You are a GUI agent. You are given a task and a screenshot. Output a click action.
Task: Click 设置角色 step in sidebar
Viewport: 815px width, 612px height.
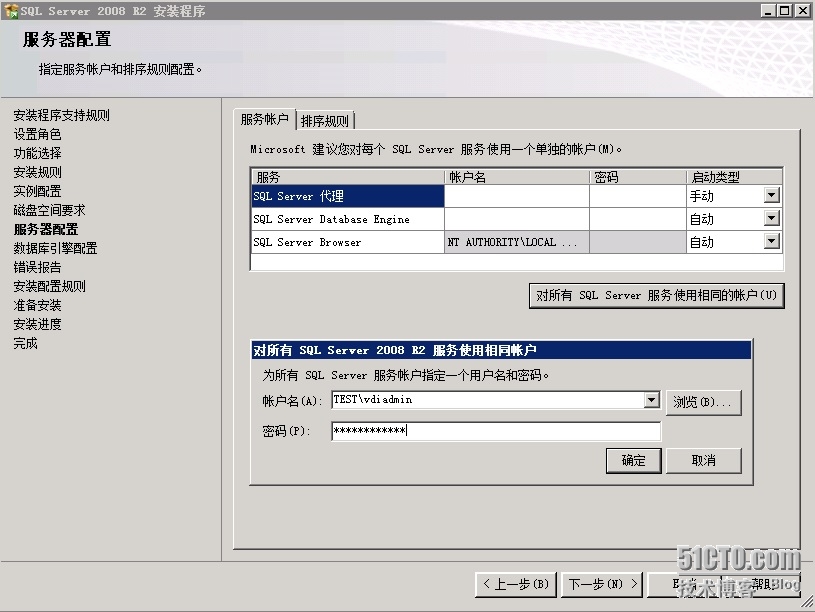[x=37, y=134]
